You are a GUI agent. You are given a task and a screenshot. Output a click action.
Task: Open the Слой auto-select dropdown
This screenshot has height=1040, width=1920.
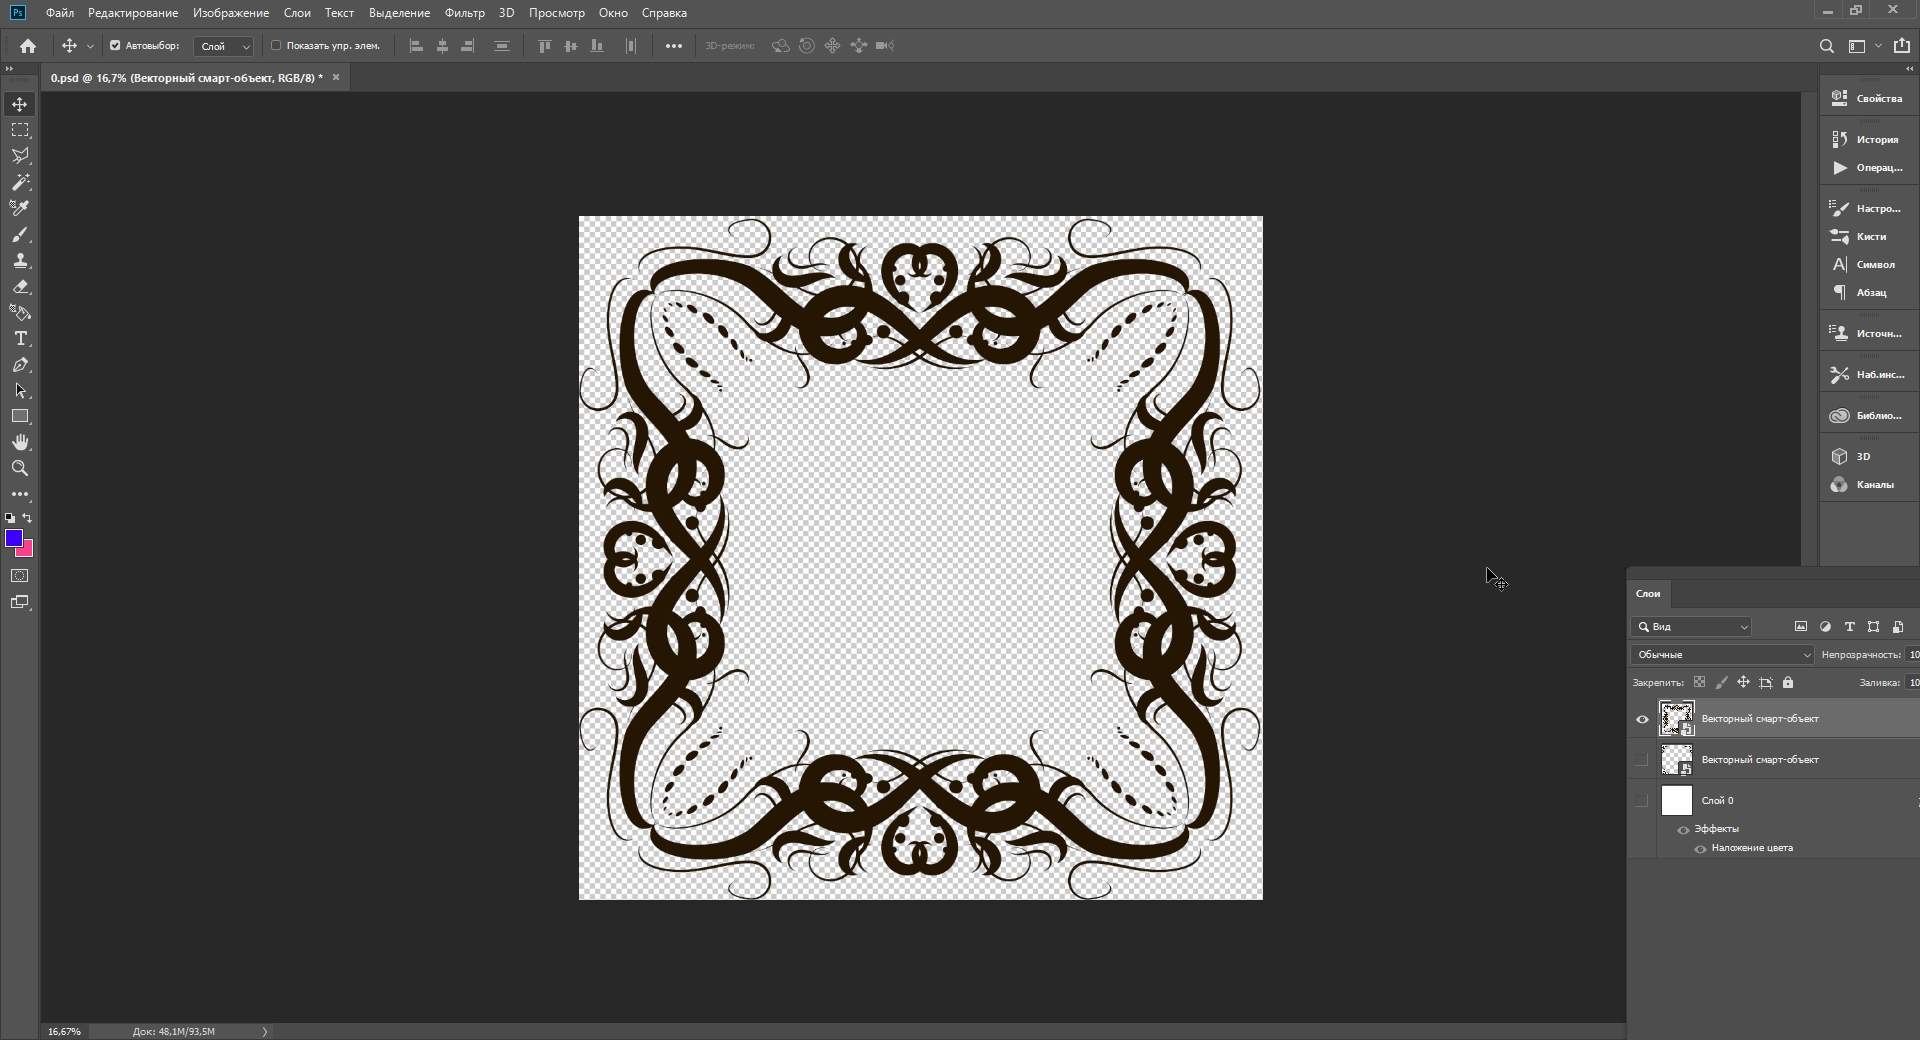tap(224, 46)
